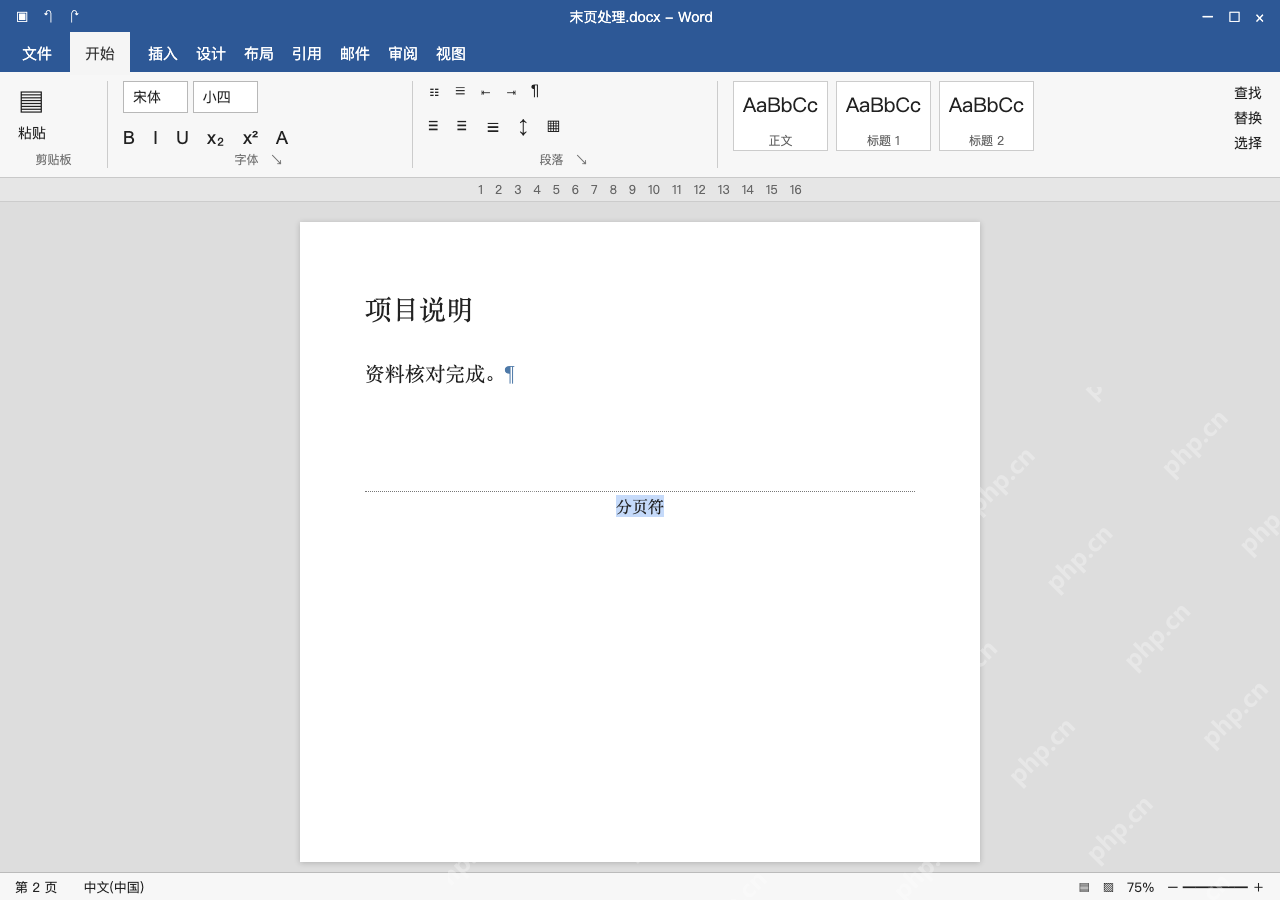Click the line spacing icon
This screenshot has height=900, width=1280.
pos(523,127)
